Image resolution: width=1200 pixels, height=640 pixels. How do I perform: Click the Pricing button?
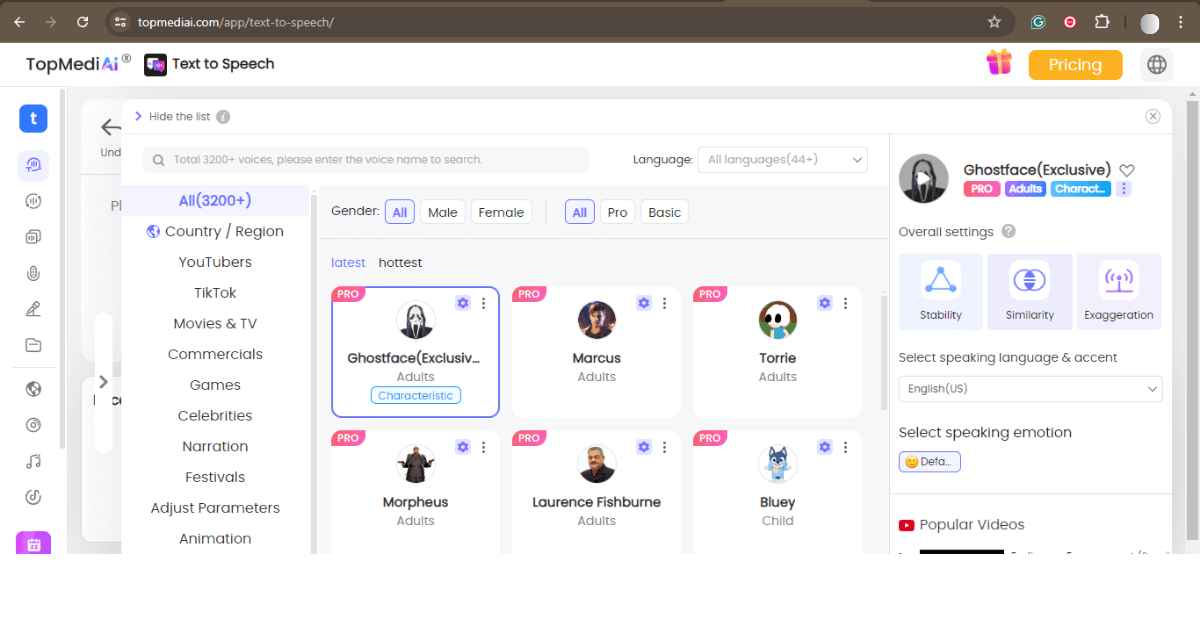1075,65
